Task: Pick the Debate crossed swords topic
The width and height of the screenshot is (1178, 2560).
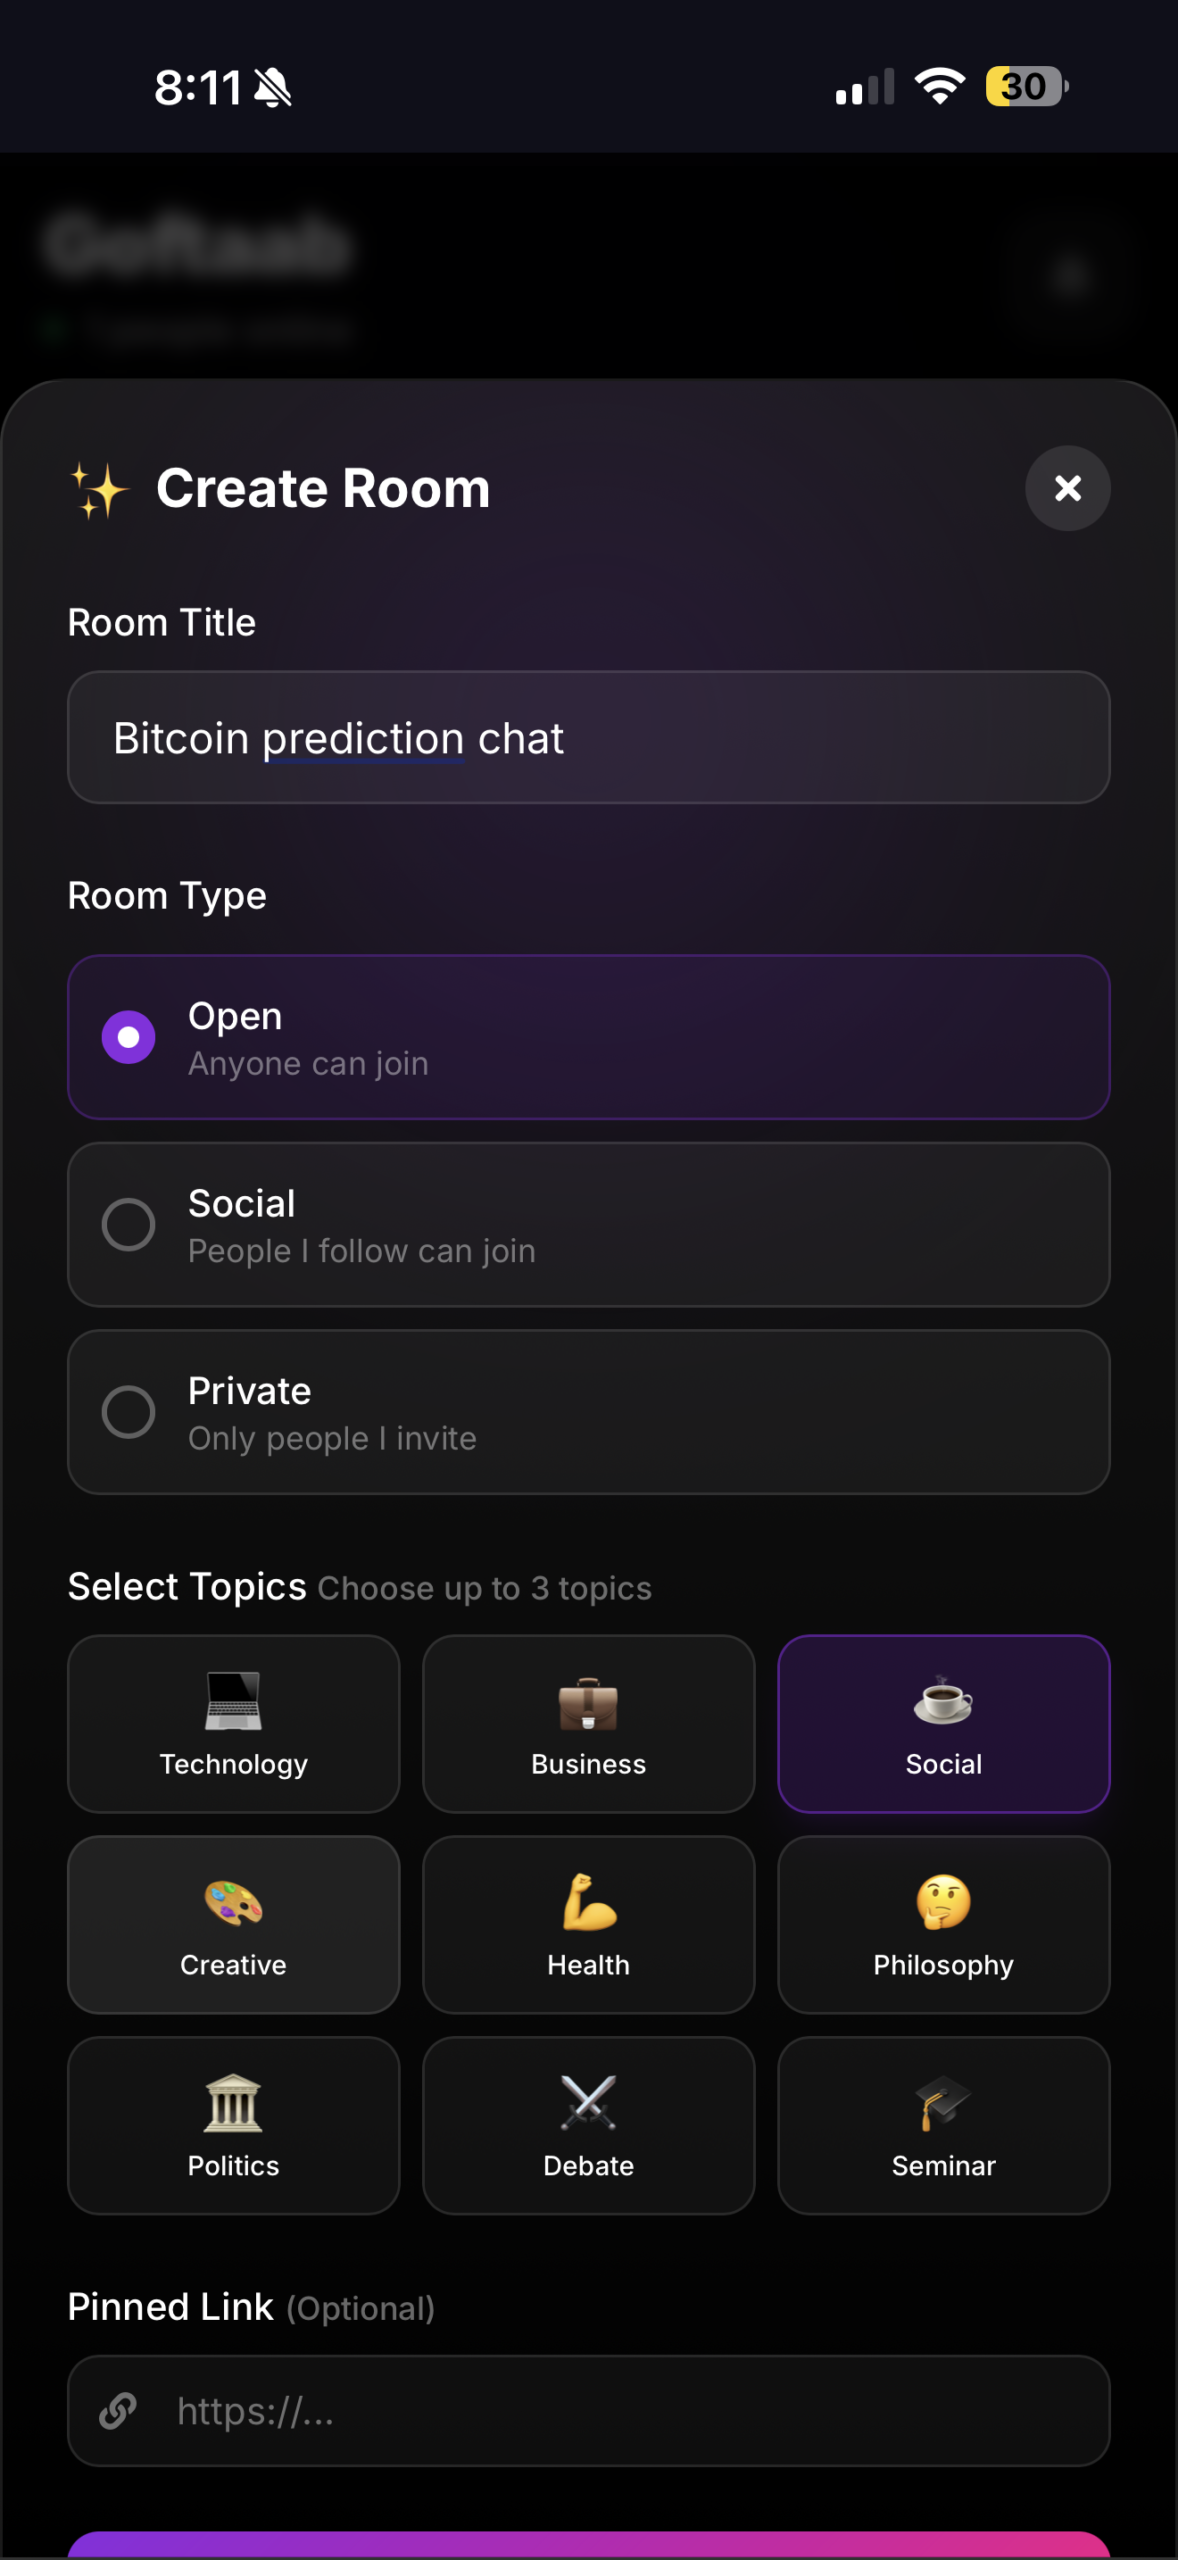Action: pyautogui.click(x=588, y=2125)
